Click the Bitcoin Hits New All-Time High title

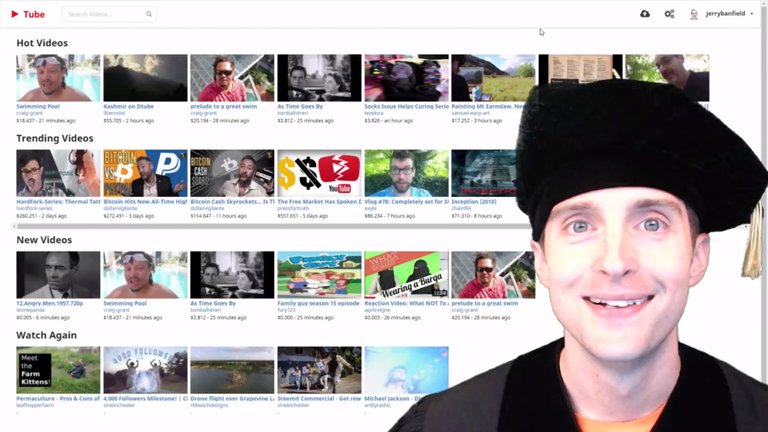145,202
